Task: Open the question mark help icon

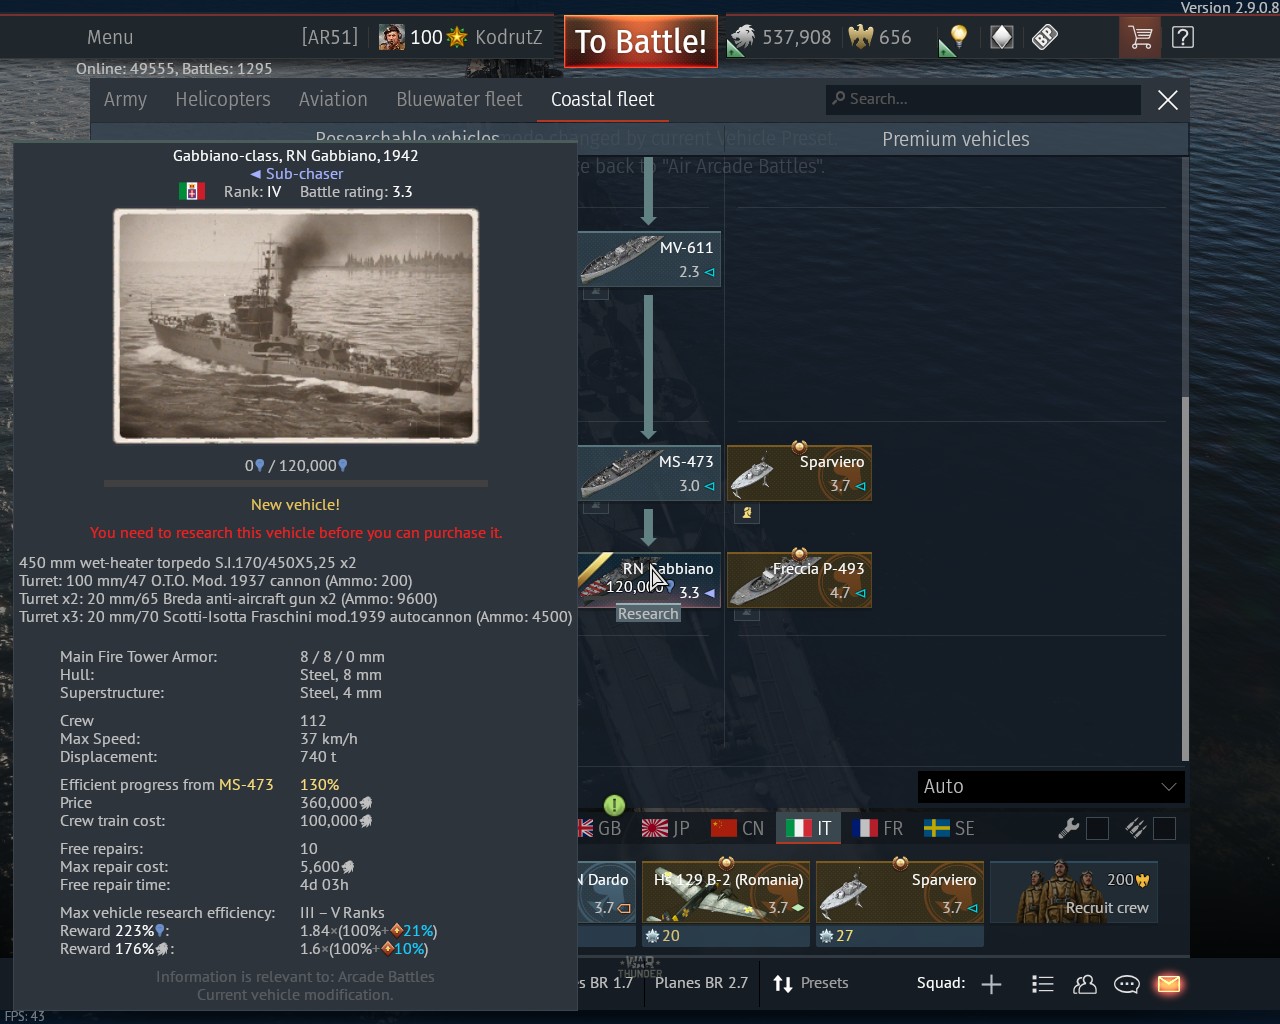Action: click(1183, 38)
